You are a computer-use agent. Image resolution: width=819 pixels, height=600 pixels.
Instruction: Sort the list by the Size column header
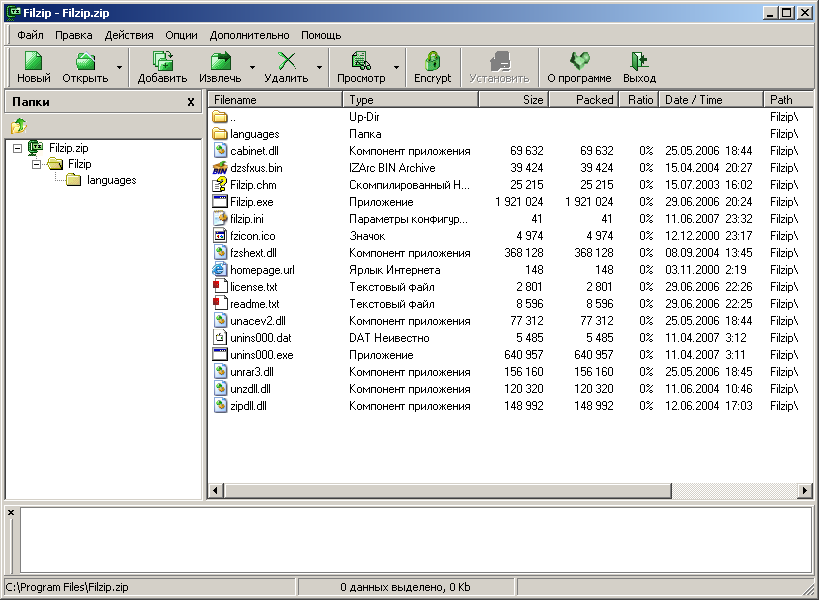coord(512,100)
